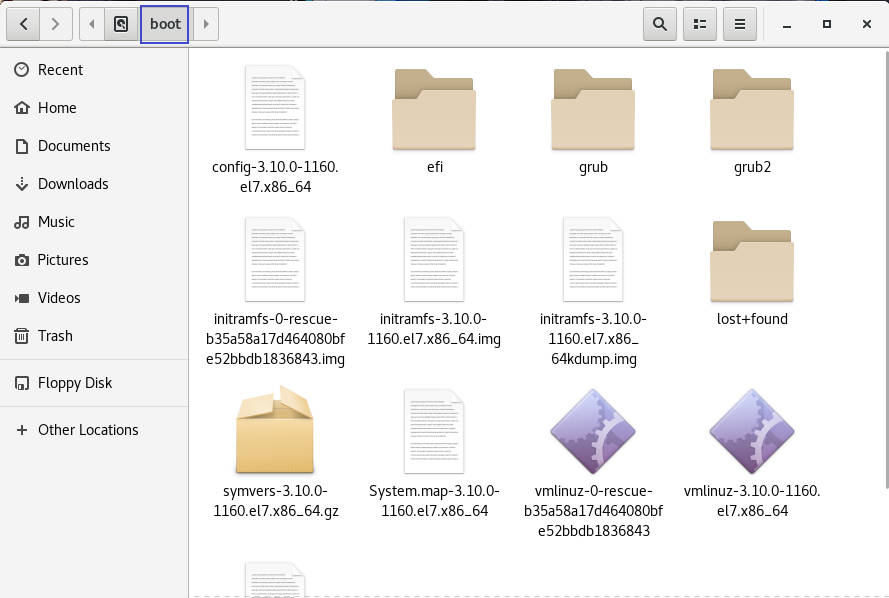Viewport: 889px width, 598px height.
Task: Click the file name symvers-3.10.0-1160.el7.x86_64.gz
Action: pos(276,501)
